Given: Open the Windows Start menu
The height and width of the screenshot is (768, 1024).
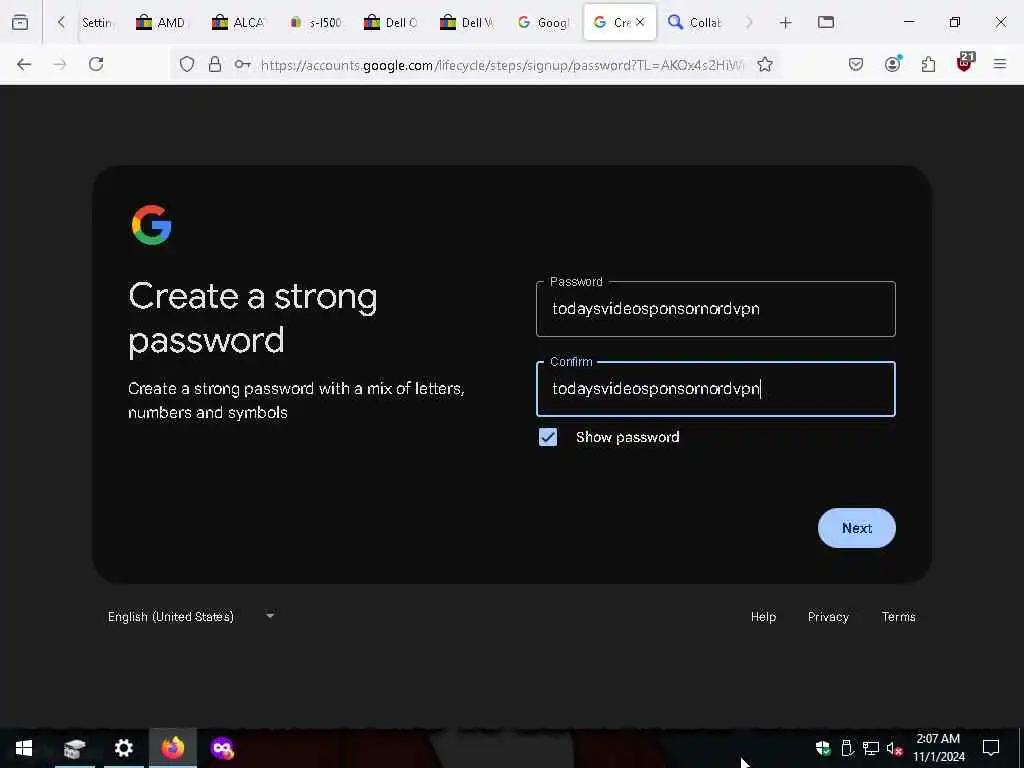Looking at the screenshot, I should click(x=24, y=748).
